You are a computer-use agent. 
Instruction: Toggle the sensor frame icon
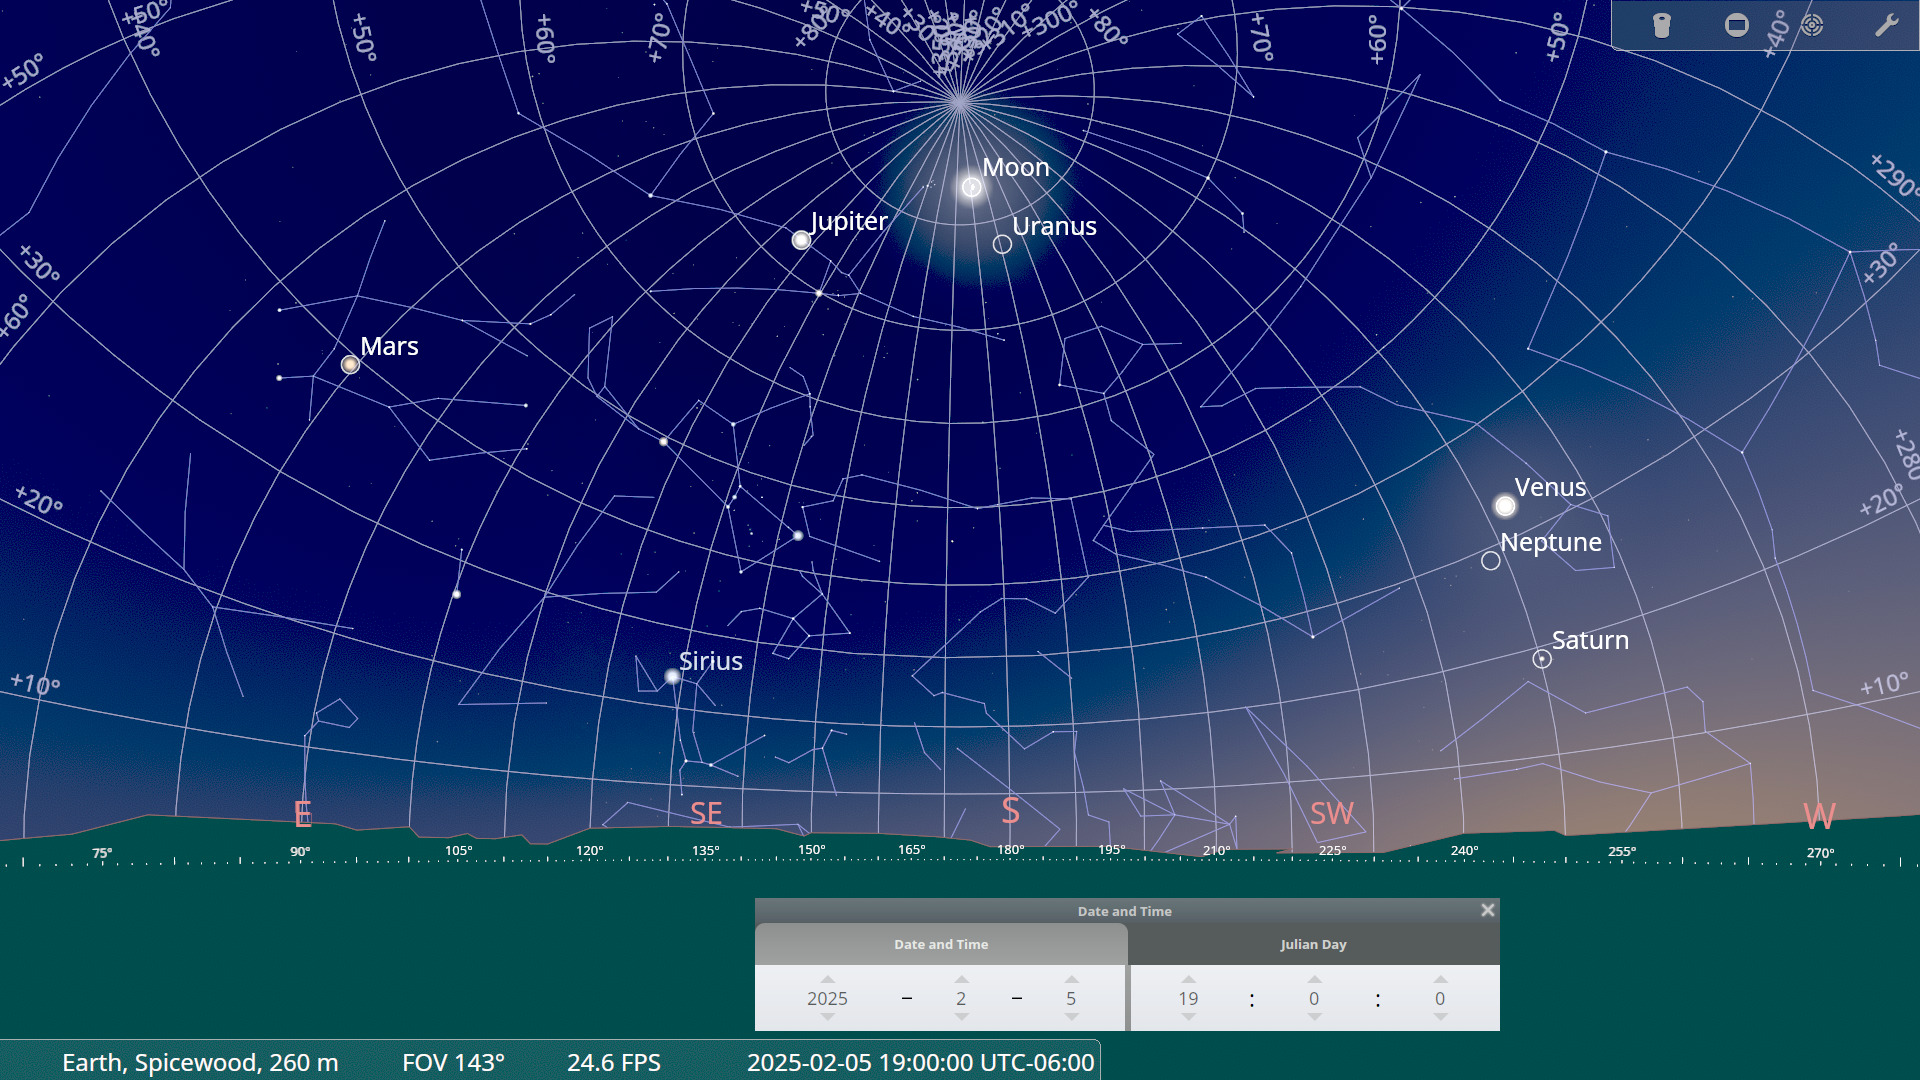1737,25
